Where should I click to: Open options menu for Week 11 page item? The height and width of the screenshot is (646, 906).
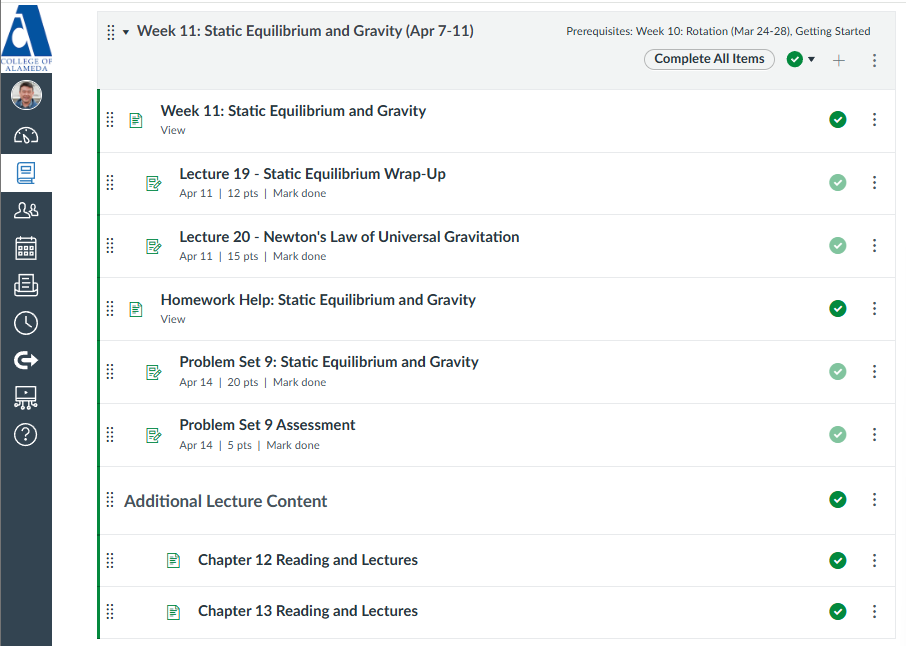tap(874, 120)
